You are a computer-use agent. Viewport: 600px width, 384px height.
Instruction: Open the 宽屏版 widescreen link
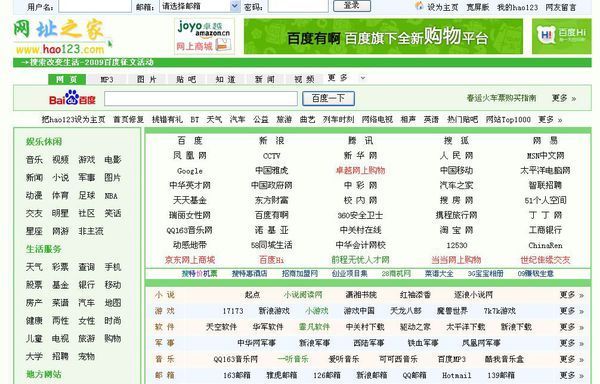point(478,7)
